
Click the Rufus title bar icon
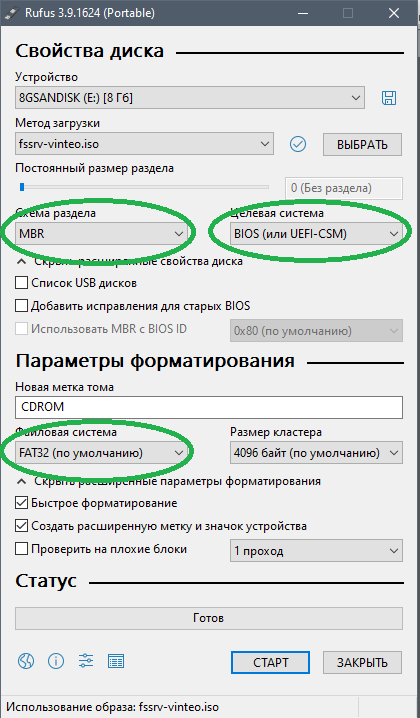[x=11, y=13]
